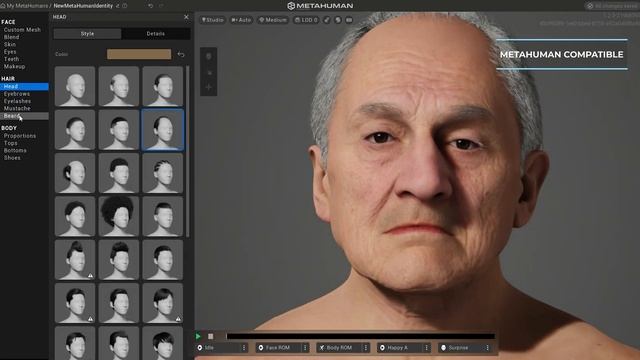Click the info icon beside the identity name
640x360 pixels.
pos(125,6)
